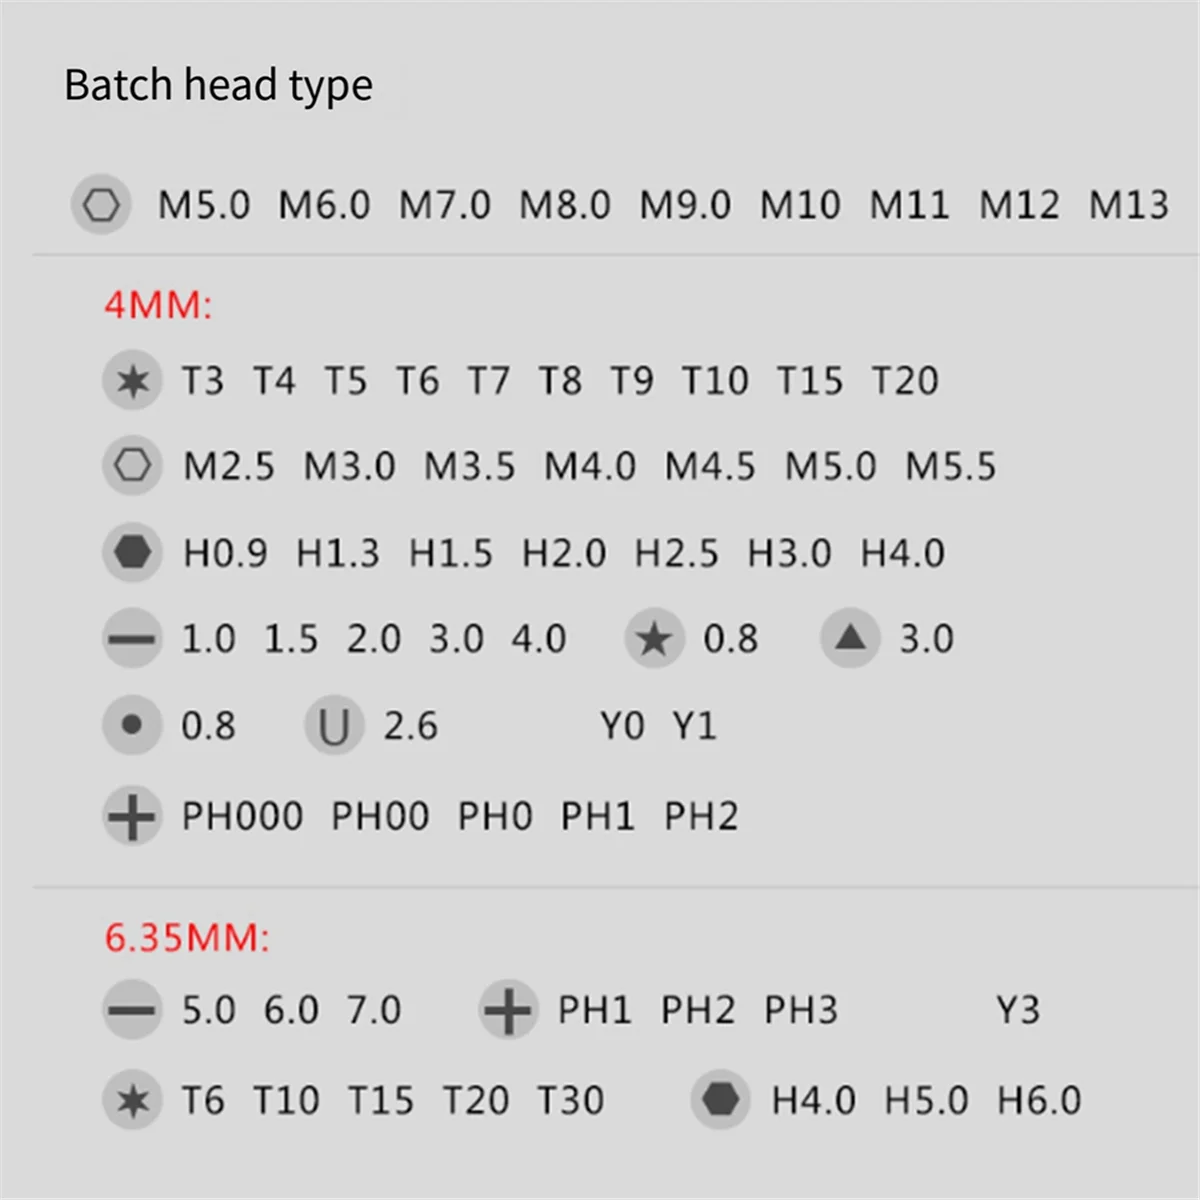Screen dimensions: 1200x1200
Task: Select the five-point star icon
Action: pyautogui.click(x=654, y=638)
